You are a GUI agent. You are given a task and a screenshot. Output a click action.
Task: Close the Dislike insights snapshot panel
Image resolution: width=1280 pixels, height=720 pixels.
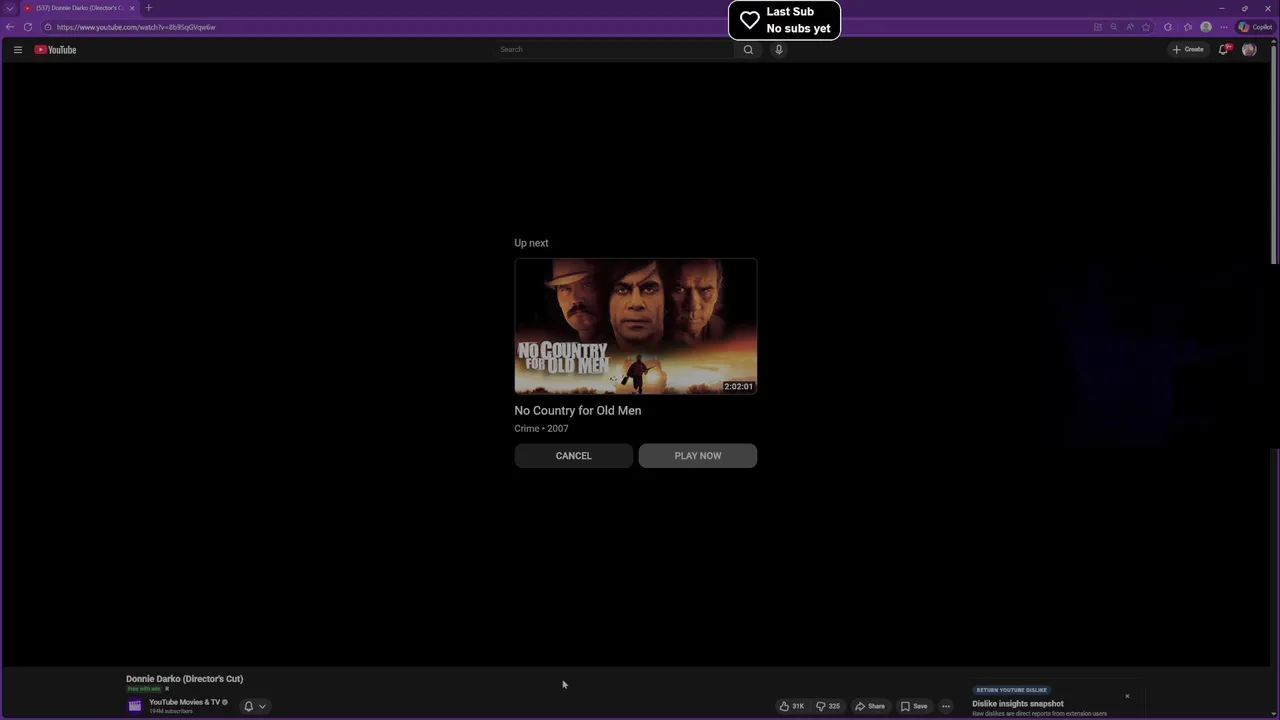pos(1127,696)
